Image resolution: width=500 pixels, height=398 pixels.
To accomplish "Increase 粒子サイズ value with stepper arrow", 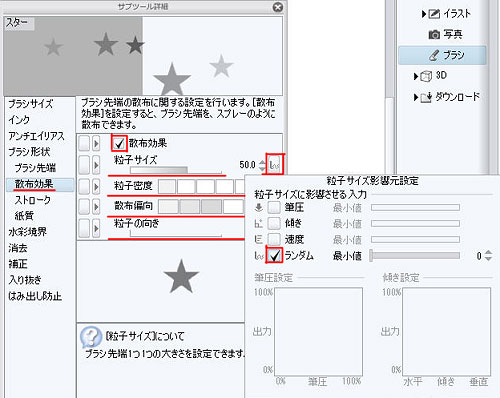I will 262,162.
